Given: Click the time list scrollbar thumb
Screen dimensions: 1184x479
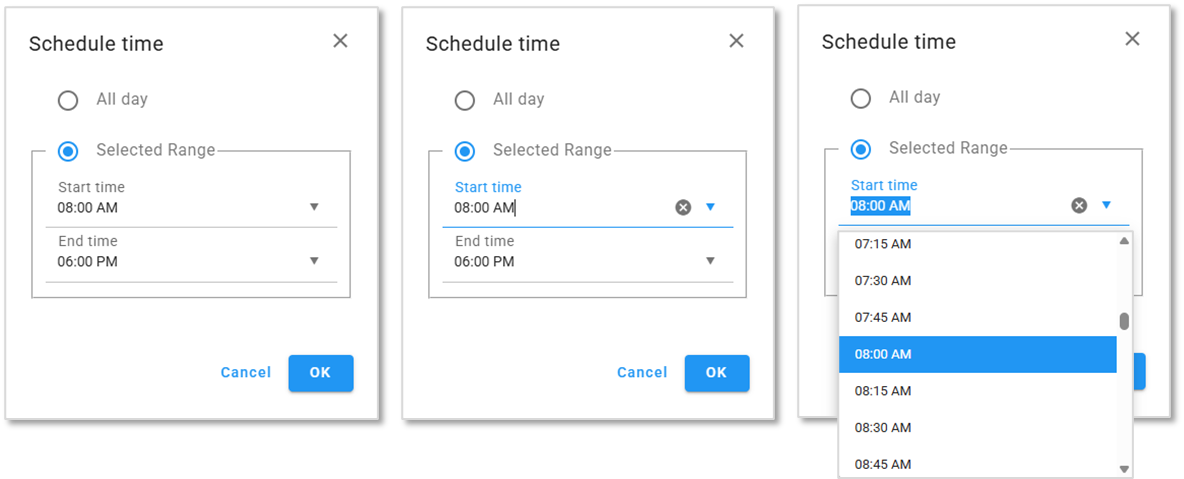Looking at the screenshot, I should pos(1124,321).
